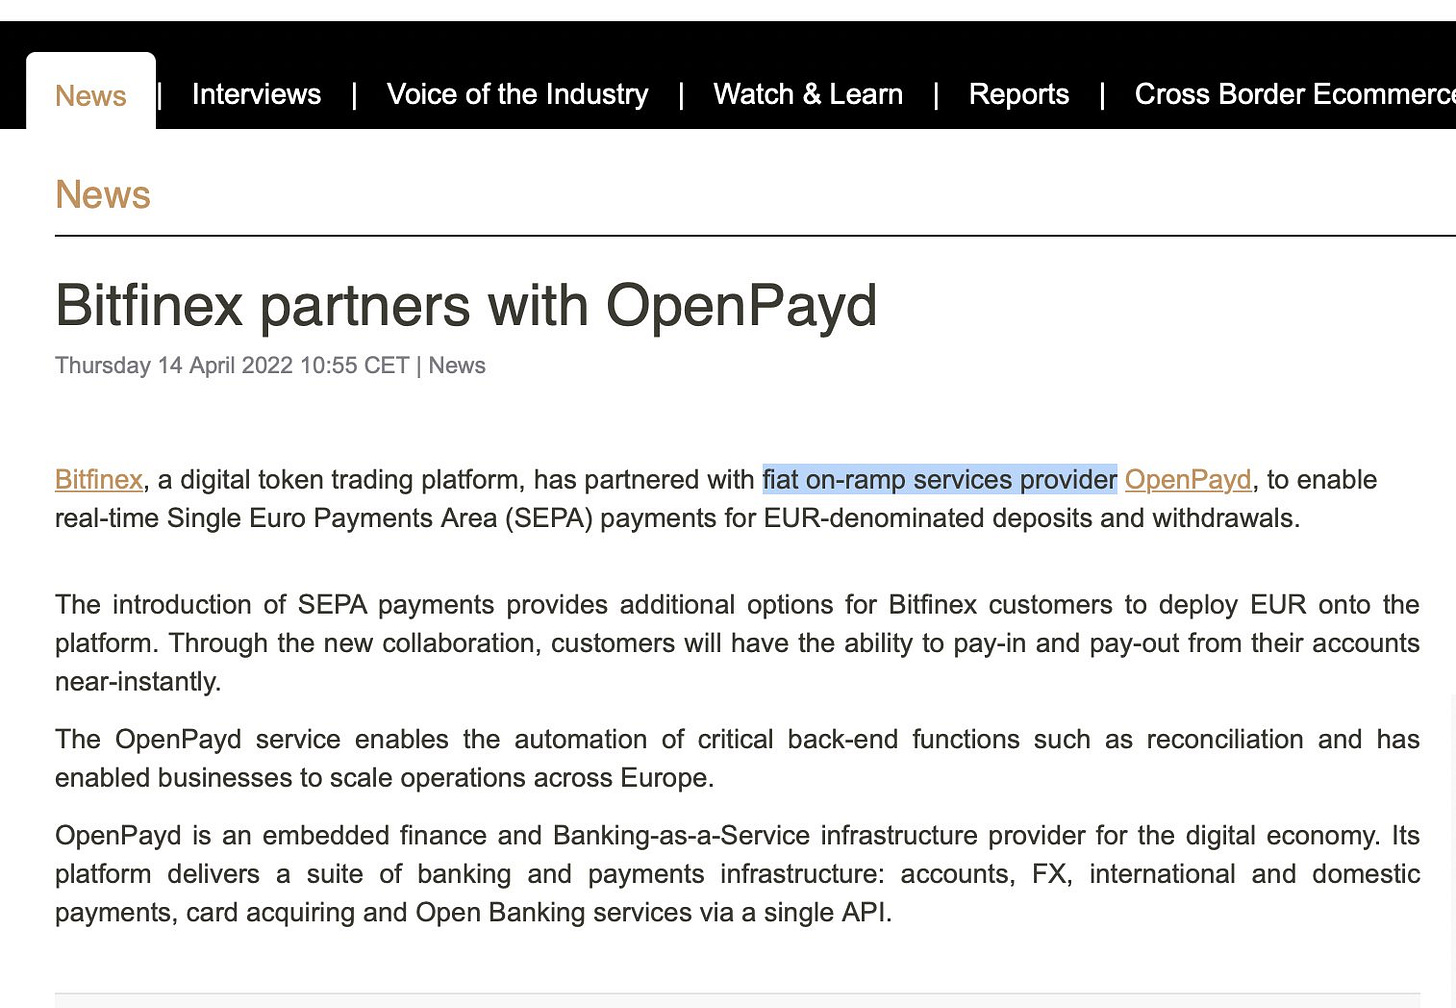
Task: Click the date Thursday 14 April 2022
Action: point(174,365)
